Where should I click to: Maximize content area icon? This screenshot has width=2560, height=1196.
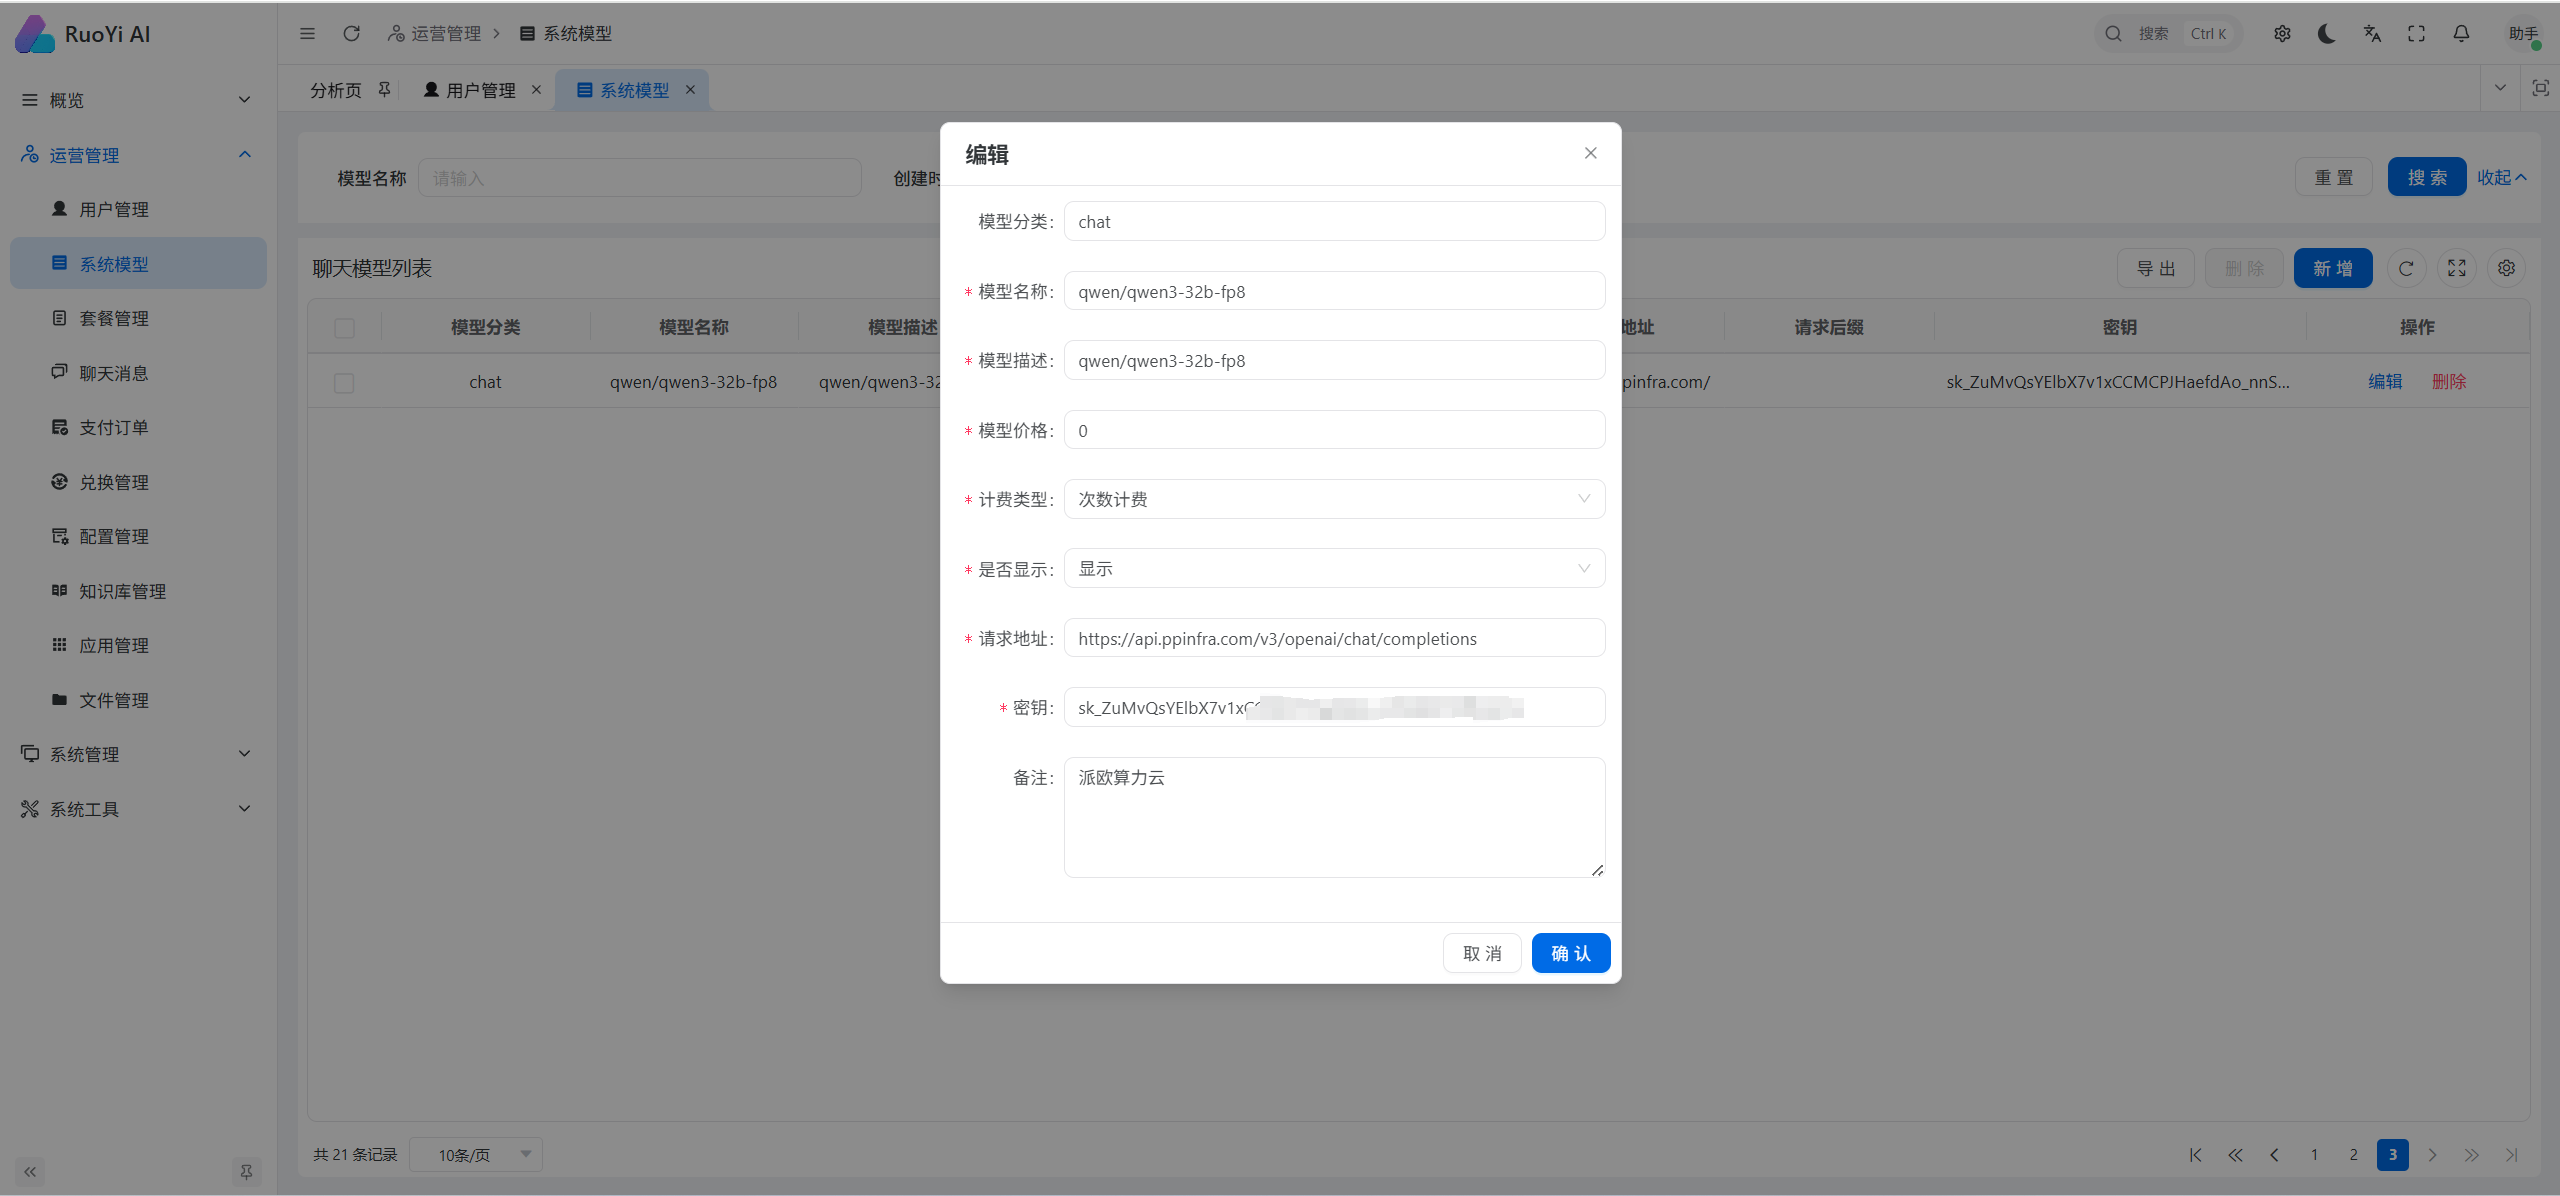(x=2540, y=88)
